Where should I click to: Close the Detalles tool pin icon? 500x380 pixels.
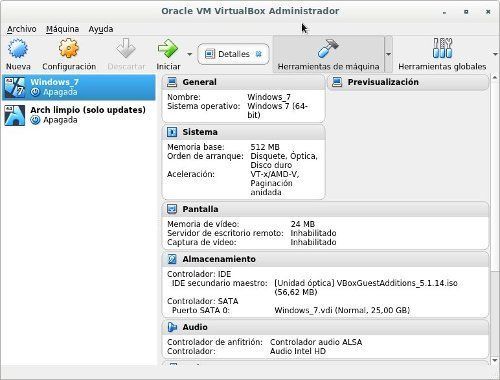pos(259,54)
